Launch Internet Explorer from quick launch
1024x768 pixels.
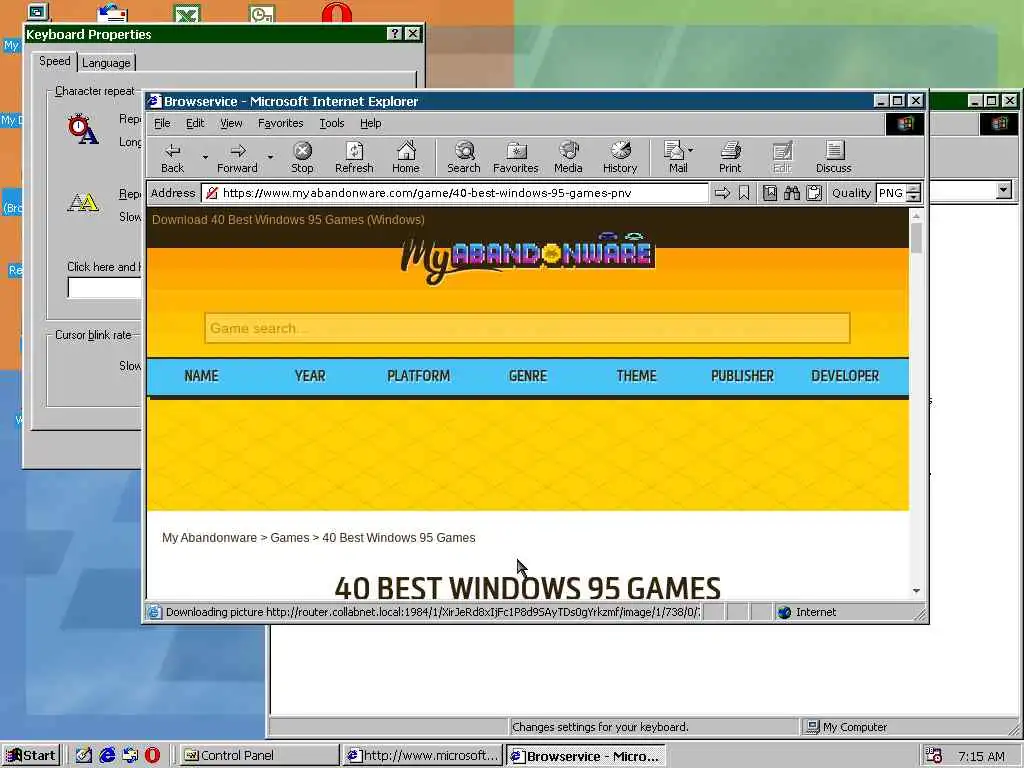pyautogui.click(x=106, y=755)
